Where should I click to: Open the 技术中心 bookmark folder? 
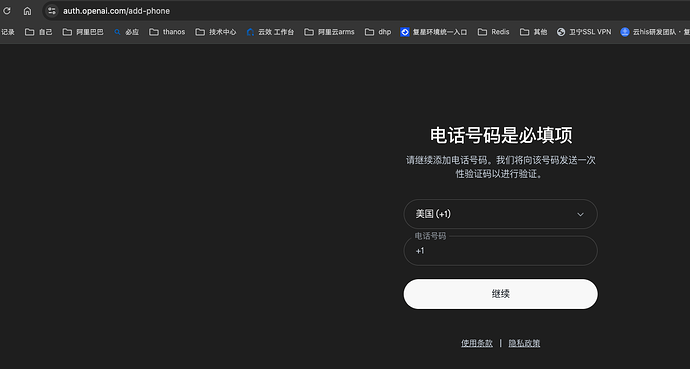click(x=216, y=32)
